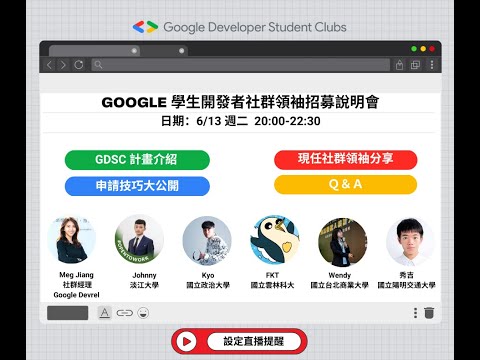Viewport: 480px width, 360px height.
Task: Select the green GDSC 計畫介紹 button
Action: click(137, 160)
